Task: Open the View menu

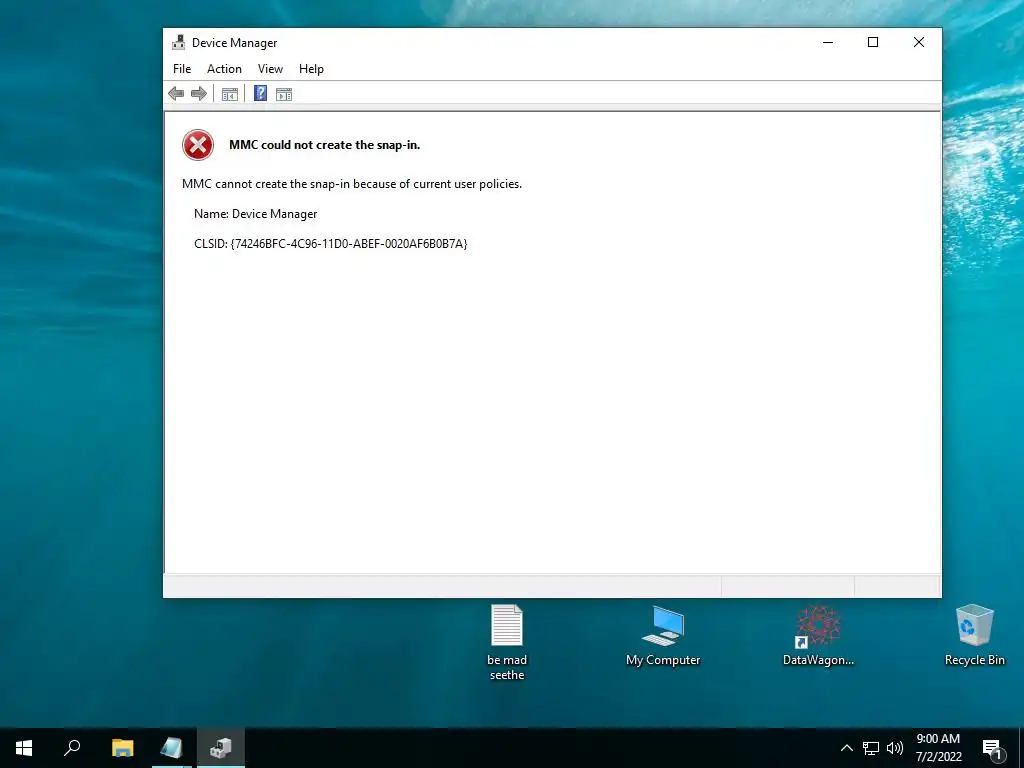Action: pos(270,69)
